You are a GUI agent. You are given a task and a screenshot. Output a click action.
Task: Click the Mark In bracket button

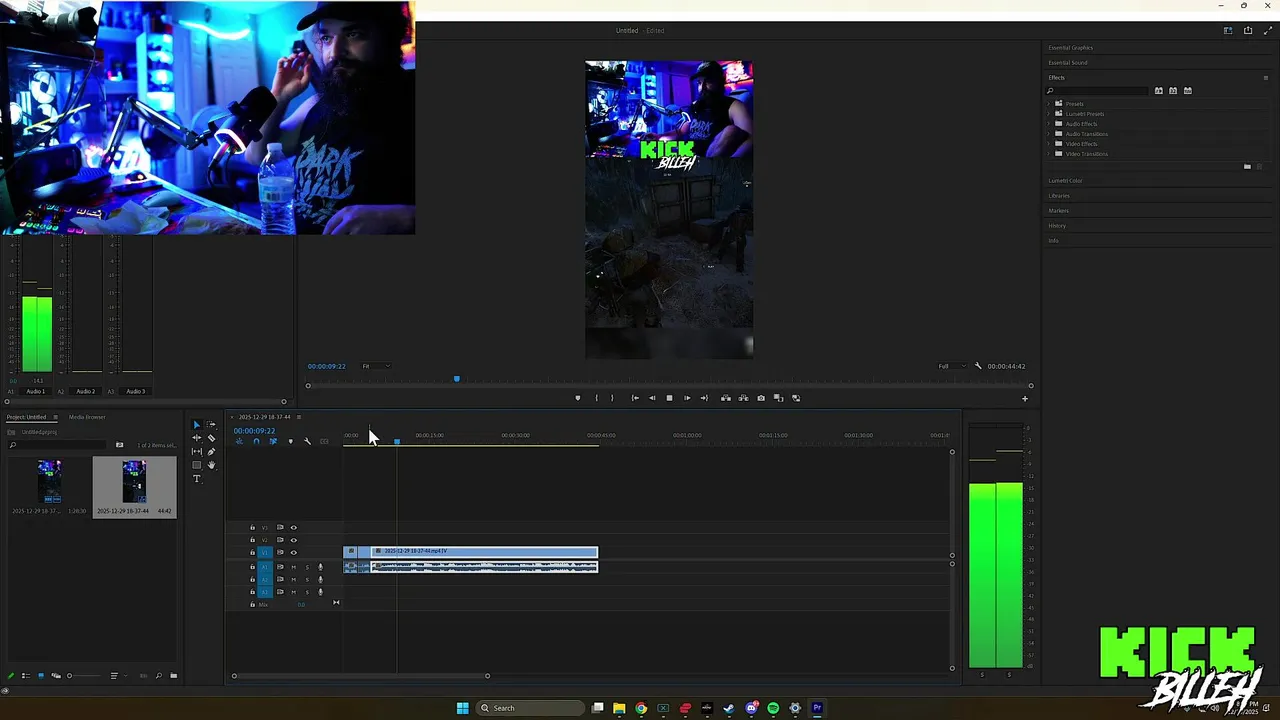pos(597,398)
